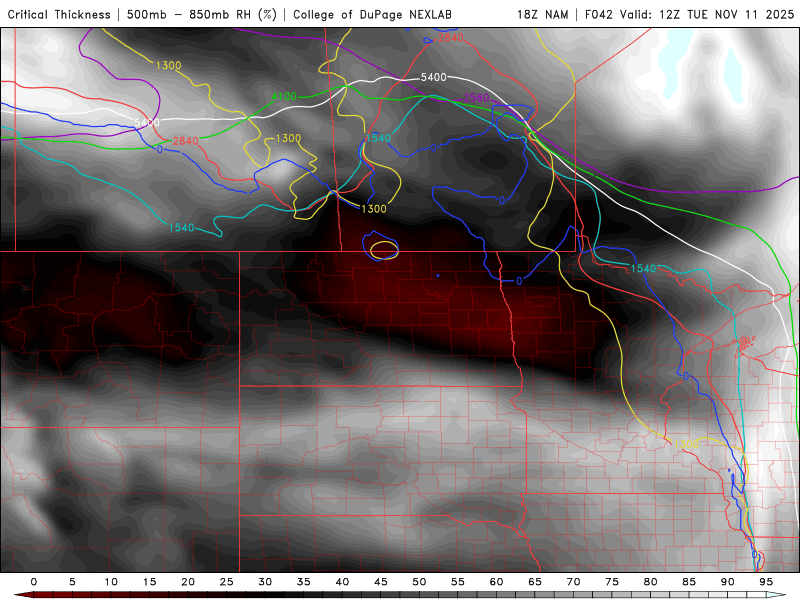800x600 pixels.
Task: Click the "Critical Thickness" title text
Action: point(59,14)
